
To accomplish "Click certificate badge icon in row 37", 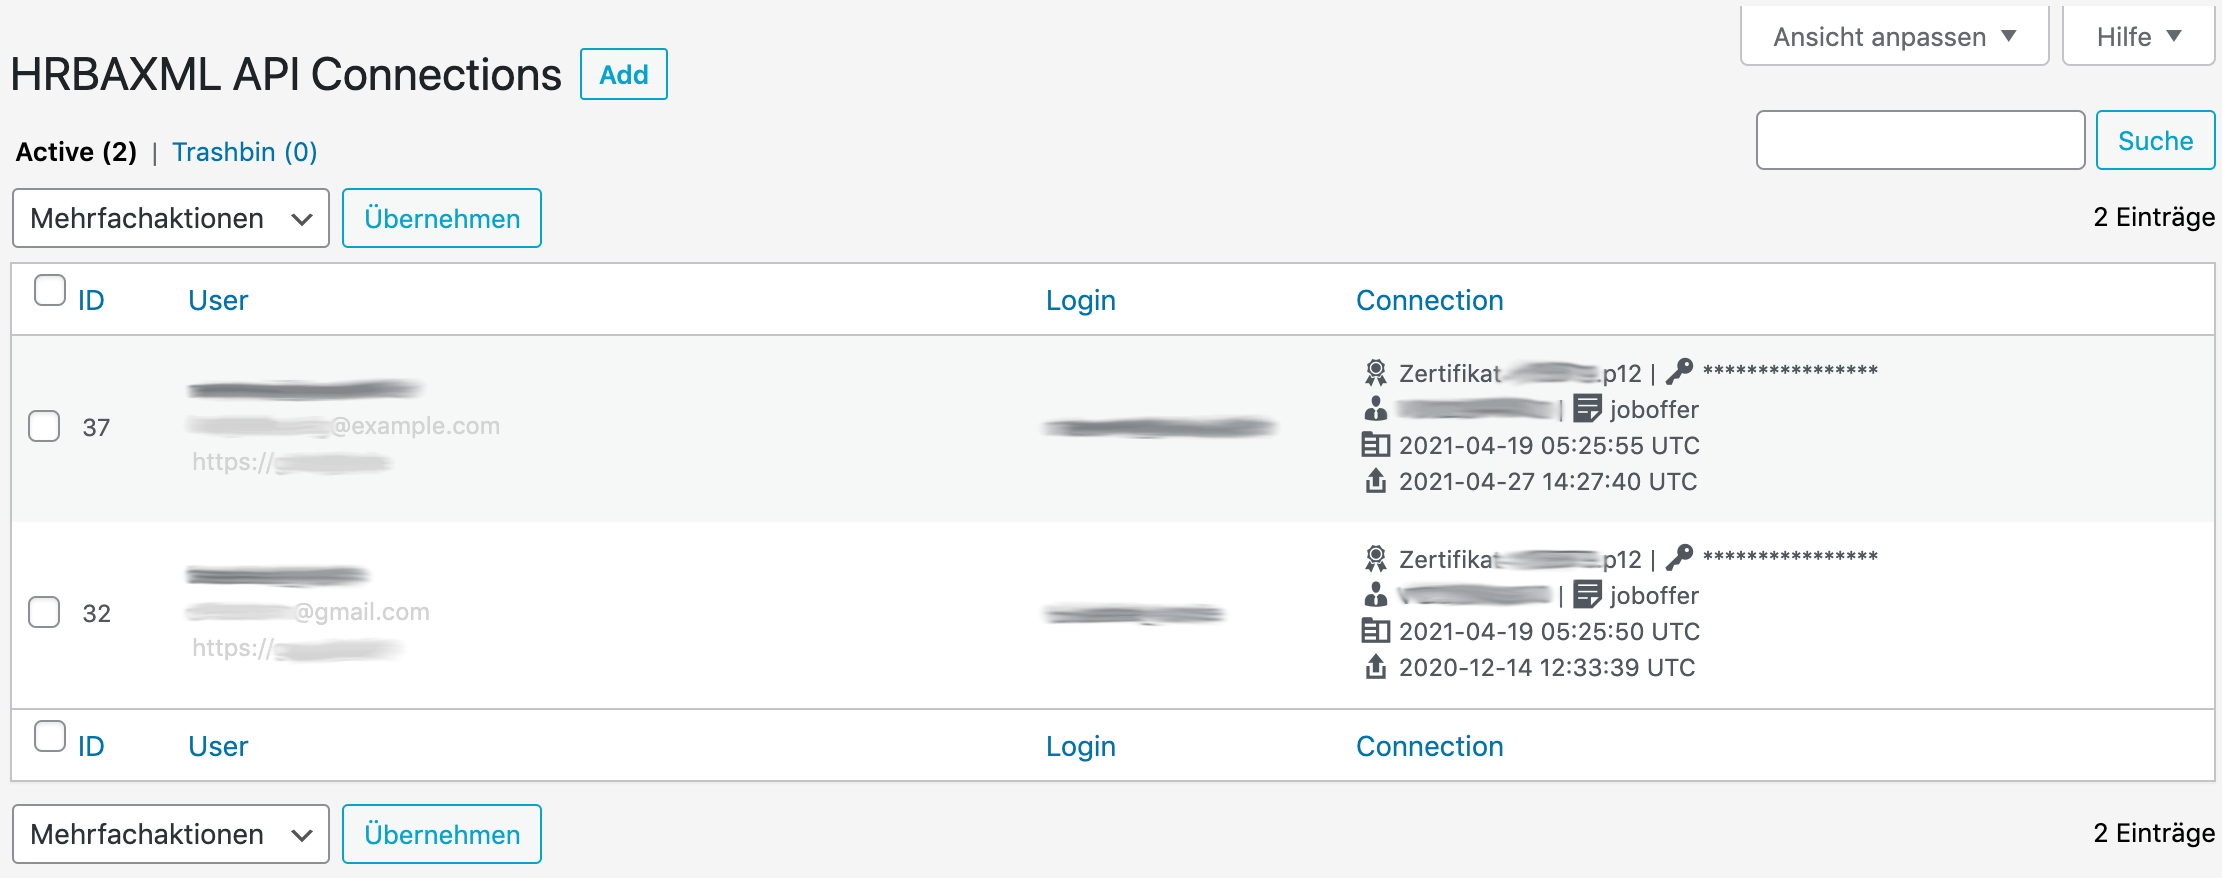I will click(x=1376, y=373).
